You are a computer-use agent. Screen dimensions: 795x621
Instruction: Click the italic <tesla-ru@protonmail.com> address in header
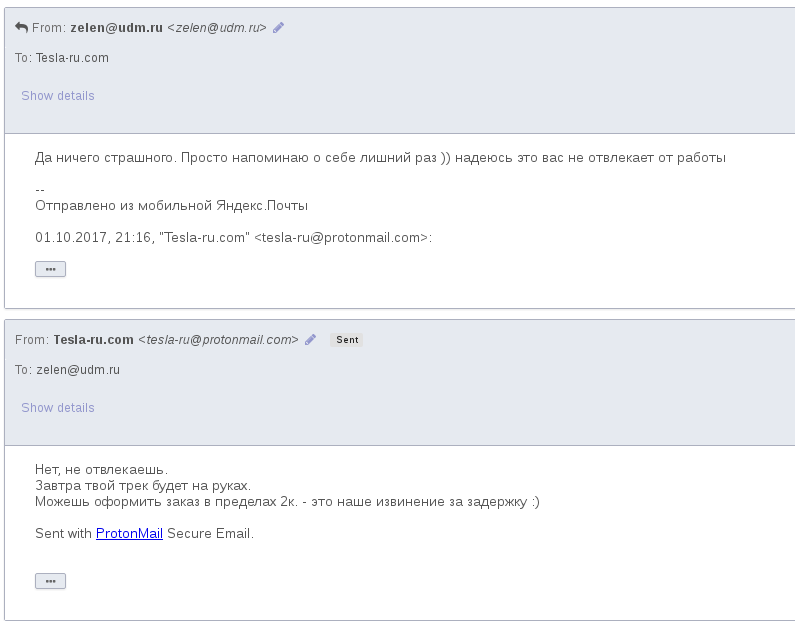[x=219, y=340]
